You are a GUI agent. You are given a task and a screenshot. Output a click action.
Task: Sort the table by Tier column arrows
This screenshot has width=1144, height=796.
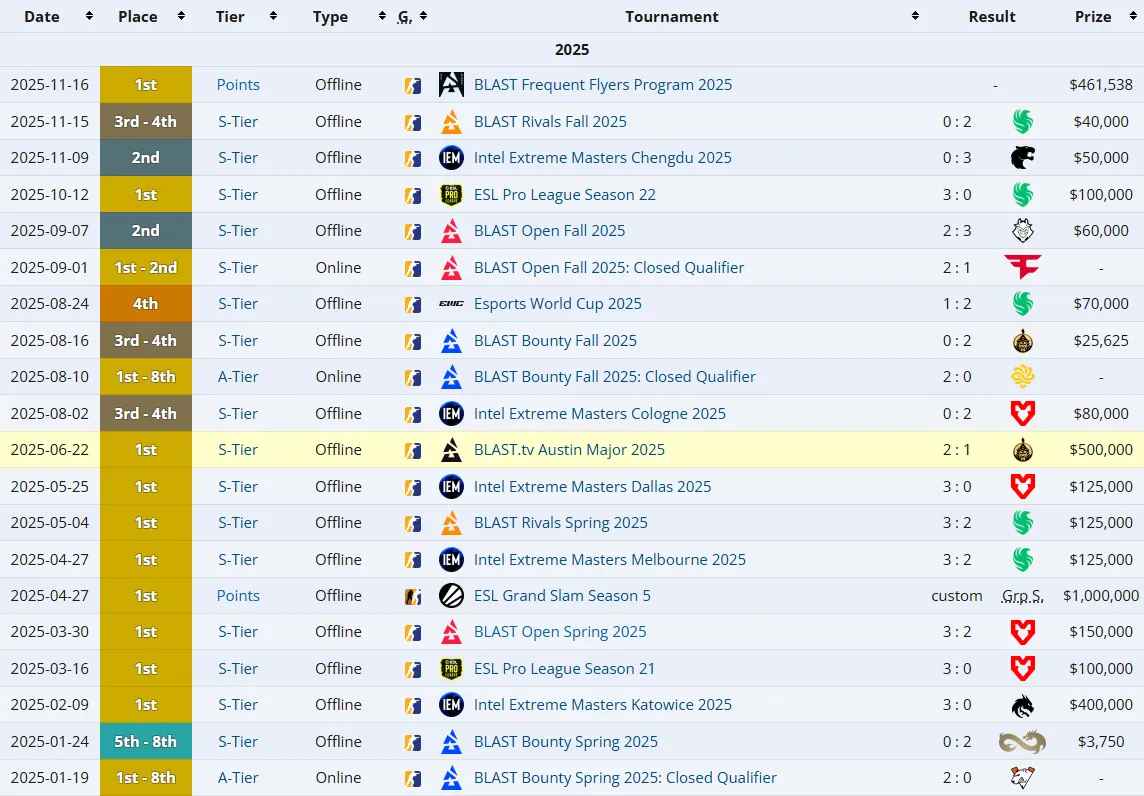click(x=273, y=16)
